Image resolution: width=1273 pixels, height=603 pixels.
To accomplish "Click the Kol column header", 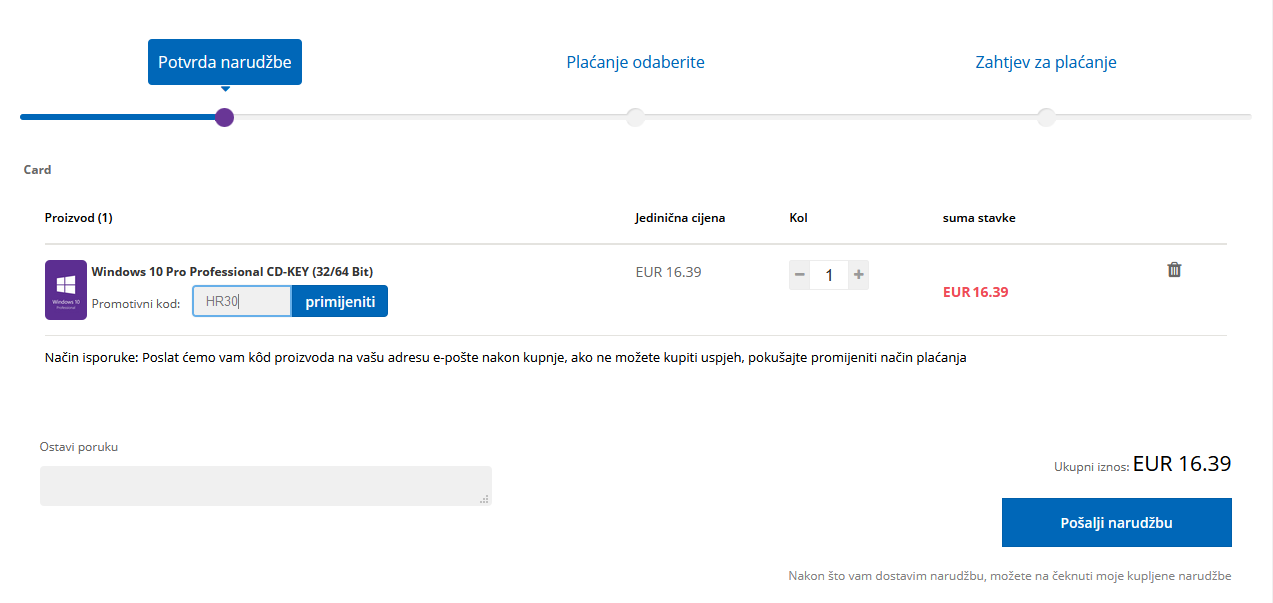I will 798,218.
